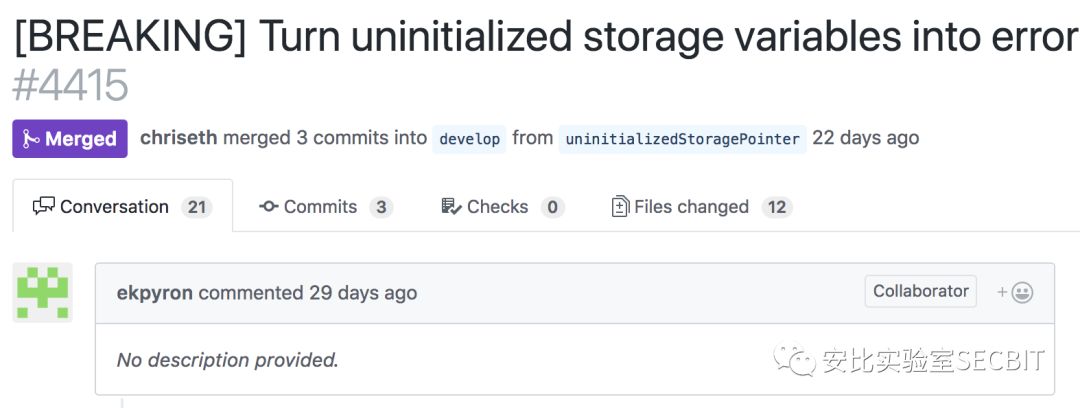
Task: Click the Files changed count badge 12
Action: 777,207
